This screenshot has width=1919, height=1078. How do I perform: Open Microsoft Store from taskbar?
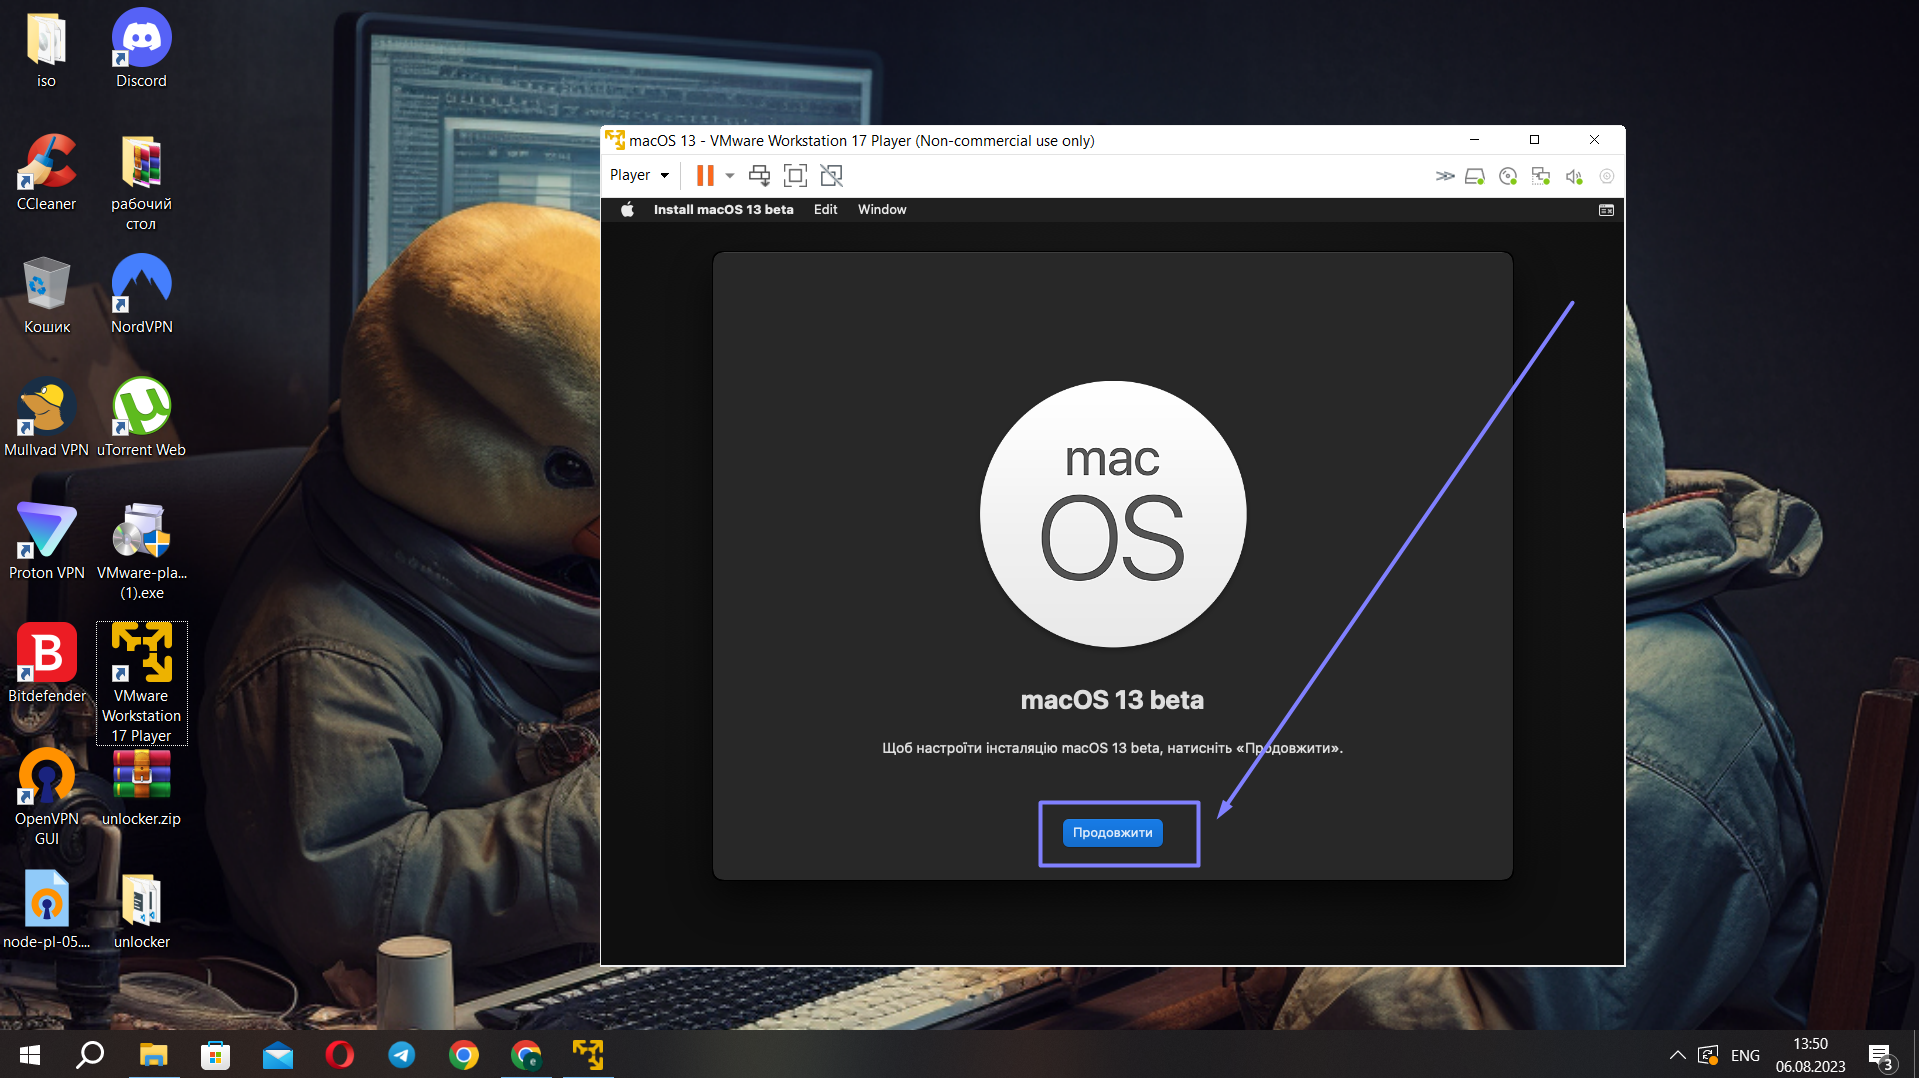coord(215,1055)
